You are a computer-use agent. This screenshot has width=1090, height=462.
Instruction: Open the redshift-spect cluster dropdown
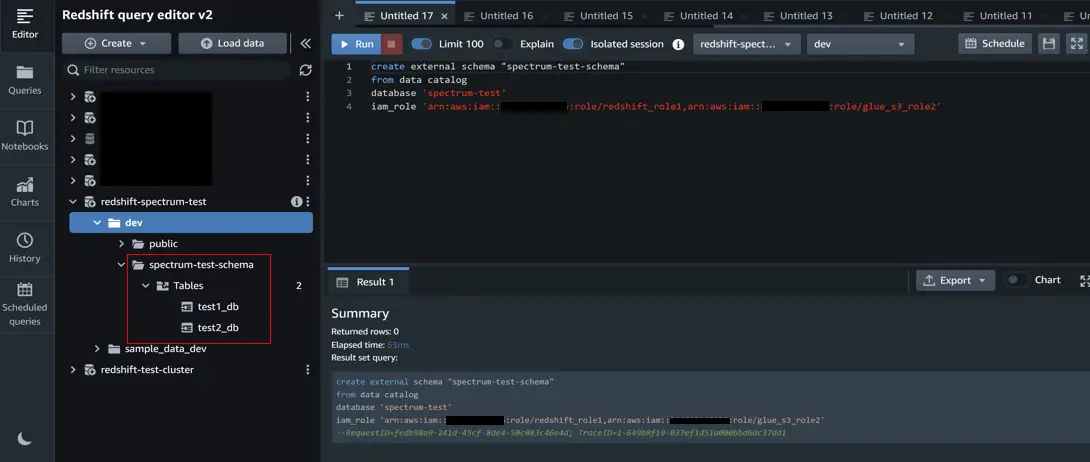(x=747, y=44)
